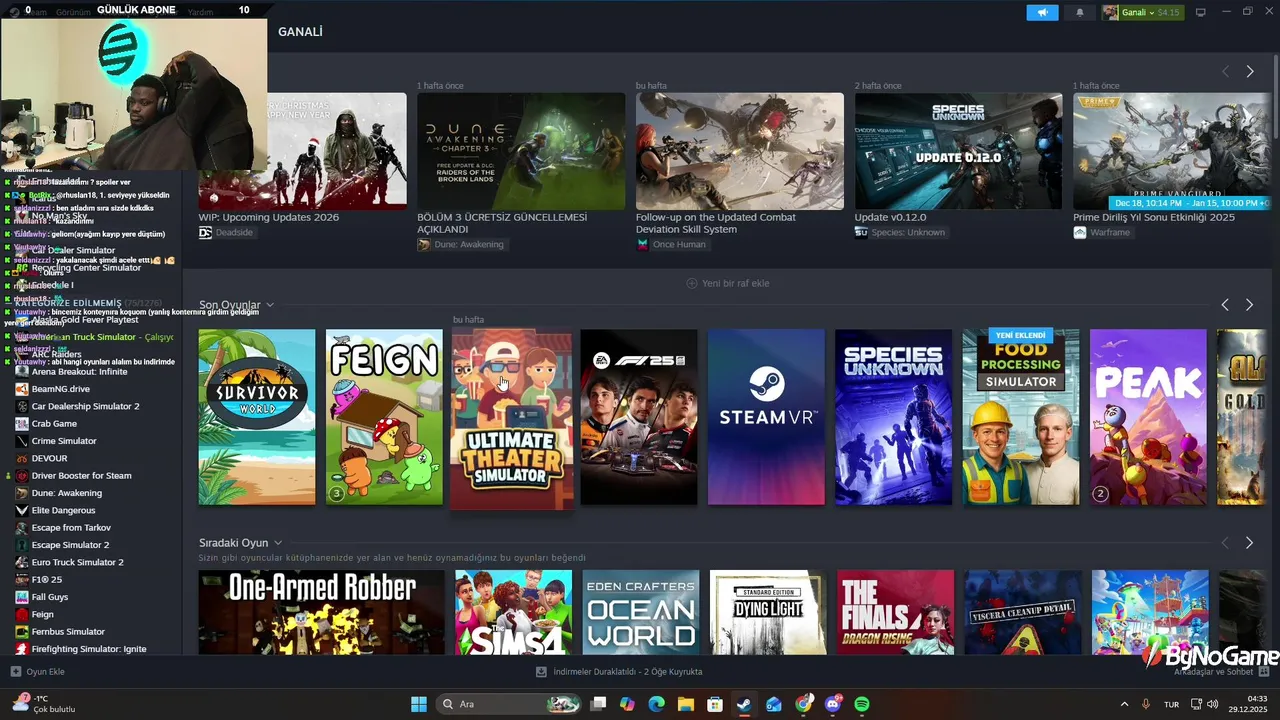This screenshot has width=1280, height=720.
Task: Select the Survivor World game cover
Action: tap(257, 417)
